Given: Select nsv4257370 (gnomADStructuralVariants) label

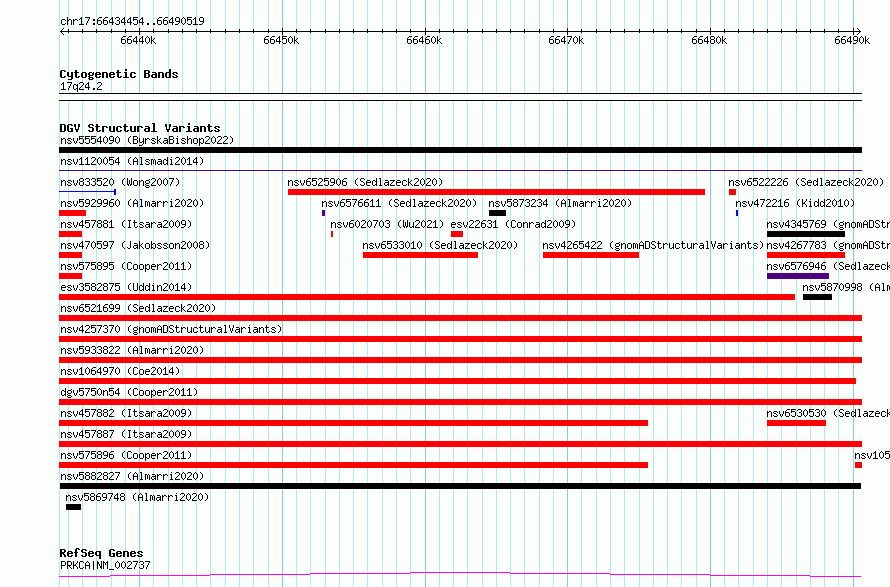Looking at the screenshot, I should 171,329.
